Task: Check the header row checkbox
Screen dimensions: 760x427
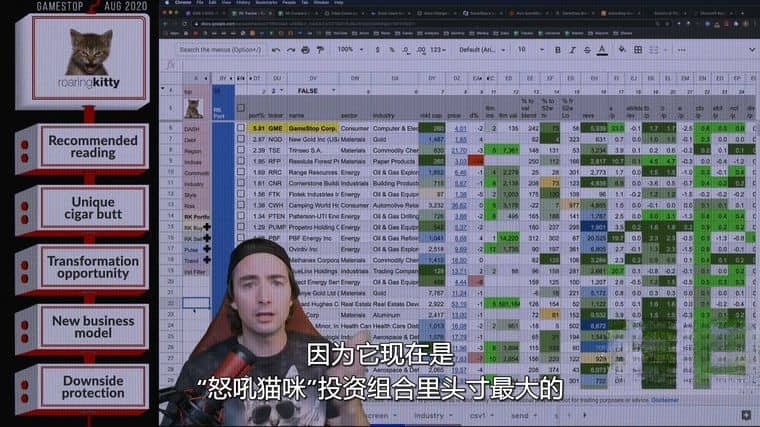Action: pos(240,106)
